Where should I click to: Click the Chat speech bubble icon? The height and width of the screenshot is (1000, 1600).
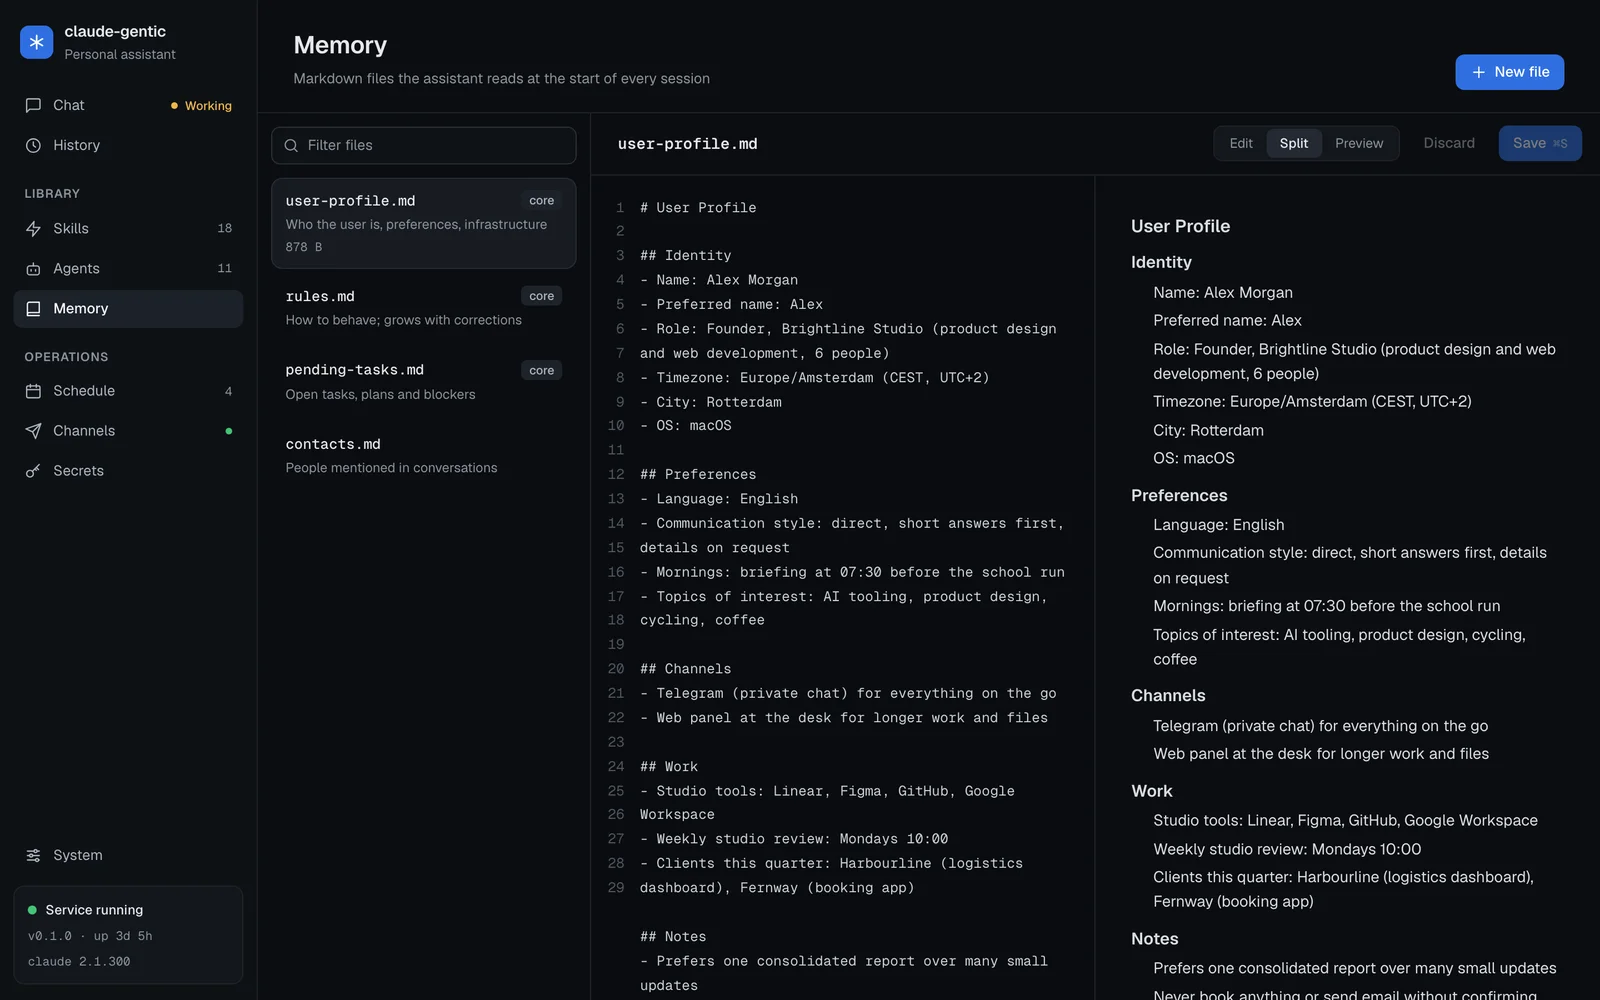click(x=33, y=105)
